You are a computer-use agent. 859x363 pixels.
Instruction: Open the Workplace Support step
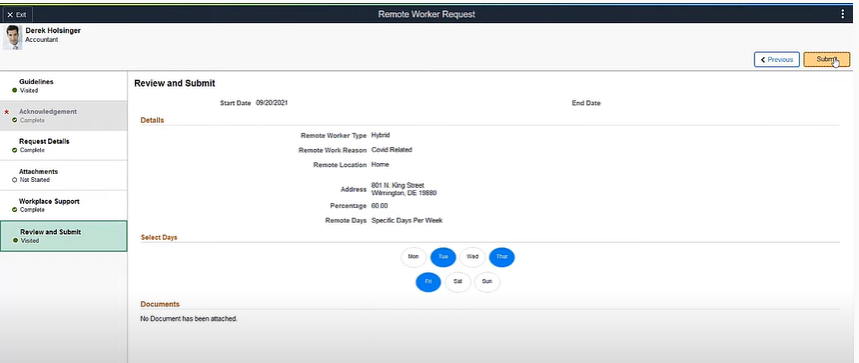point(64,205)
